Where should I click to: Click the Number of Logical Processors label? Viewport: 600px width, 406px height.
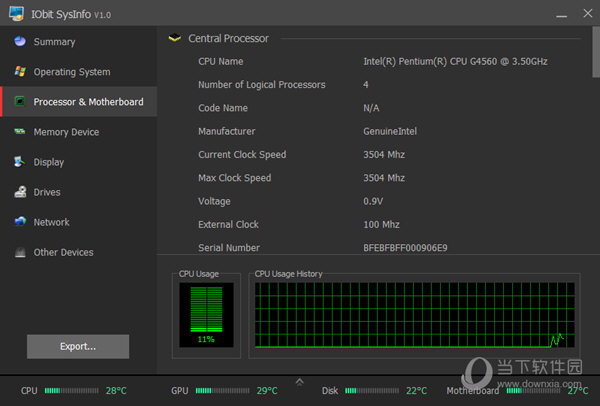tap(262, 85)
